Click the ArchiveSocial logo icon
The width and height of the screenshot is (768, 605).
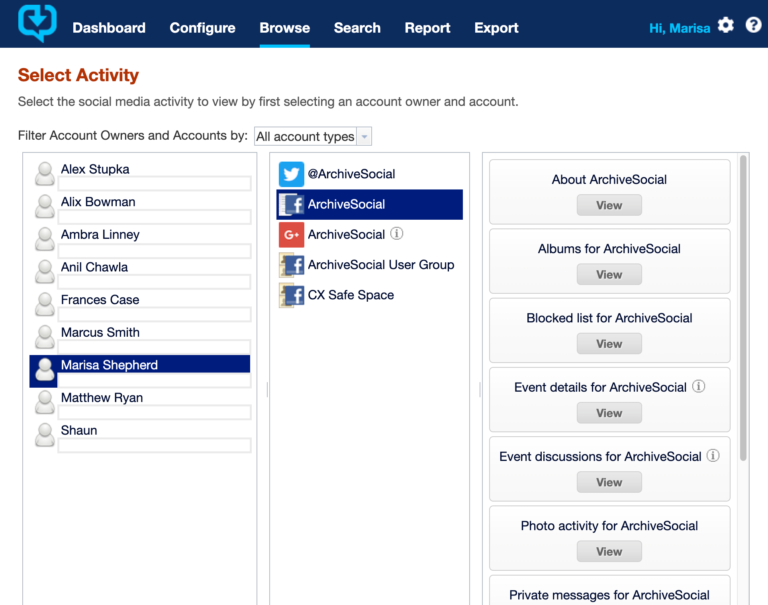(x=37, y=23)
